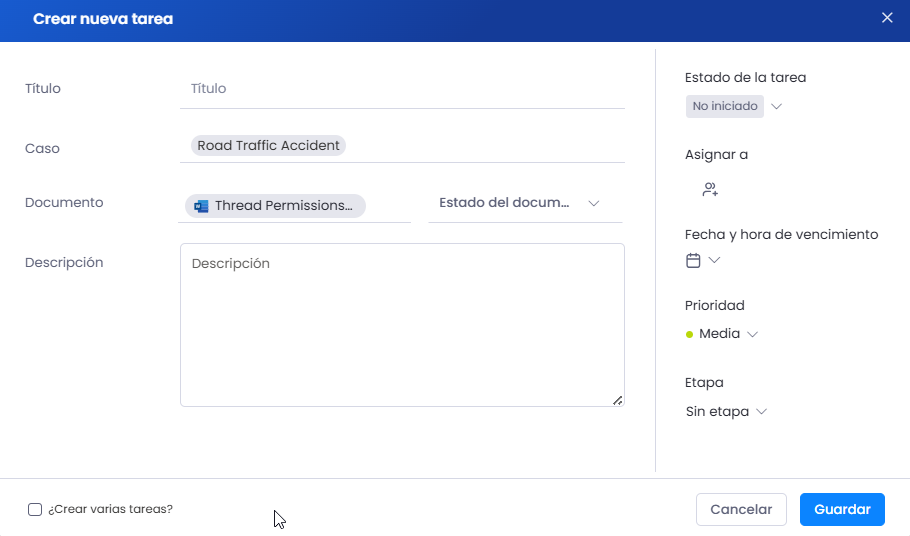Image resolution: width=910 pixels, height=536 pixels.
Task: Open the No iniciado status dropdown
Action: 777,106
